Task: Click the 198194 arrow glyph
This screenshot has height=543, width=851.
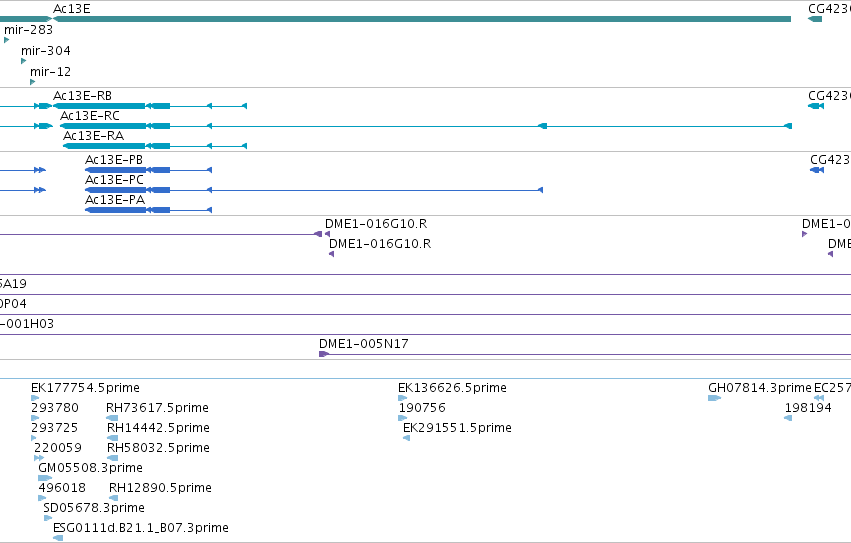Action: [x=788, y=418]
